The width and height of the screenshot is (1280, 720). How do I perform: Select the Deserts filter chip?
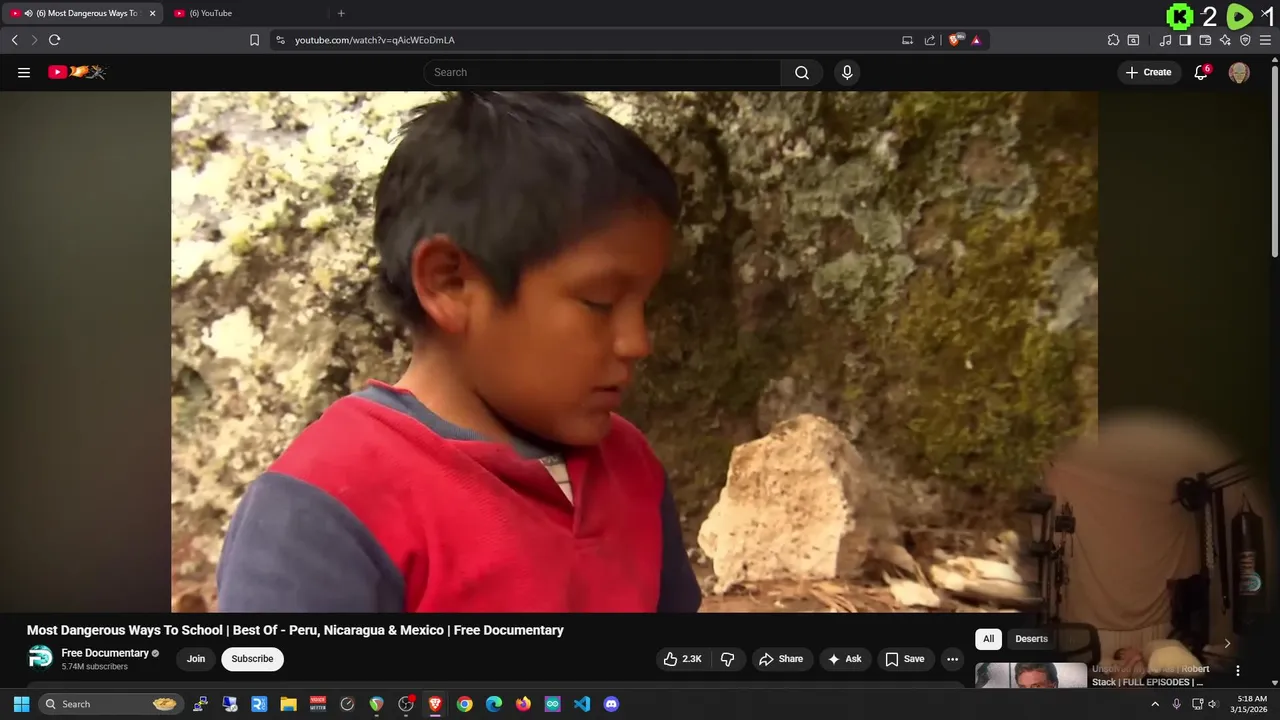click(x=1031, y=639)
